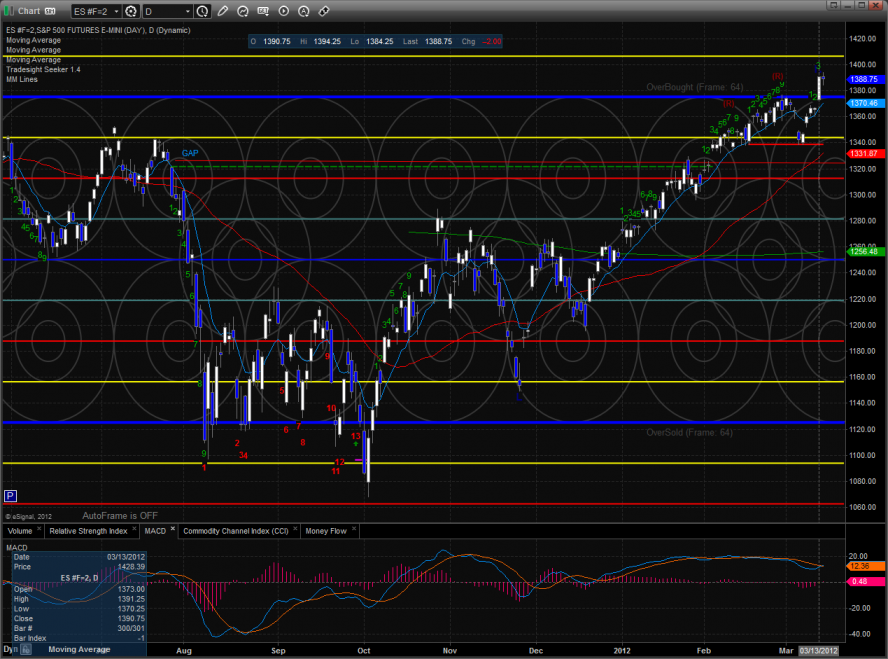This screenshot has height=659, width=888.
Task: Select the pencil drawing tool
Action: (x=223, y=11)
